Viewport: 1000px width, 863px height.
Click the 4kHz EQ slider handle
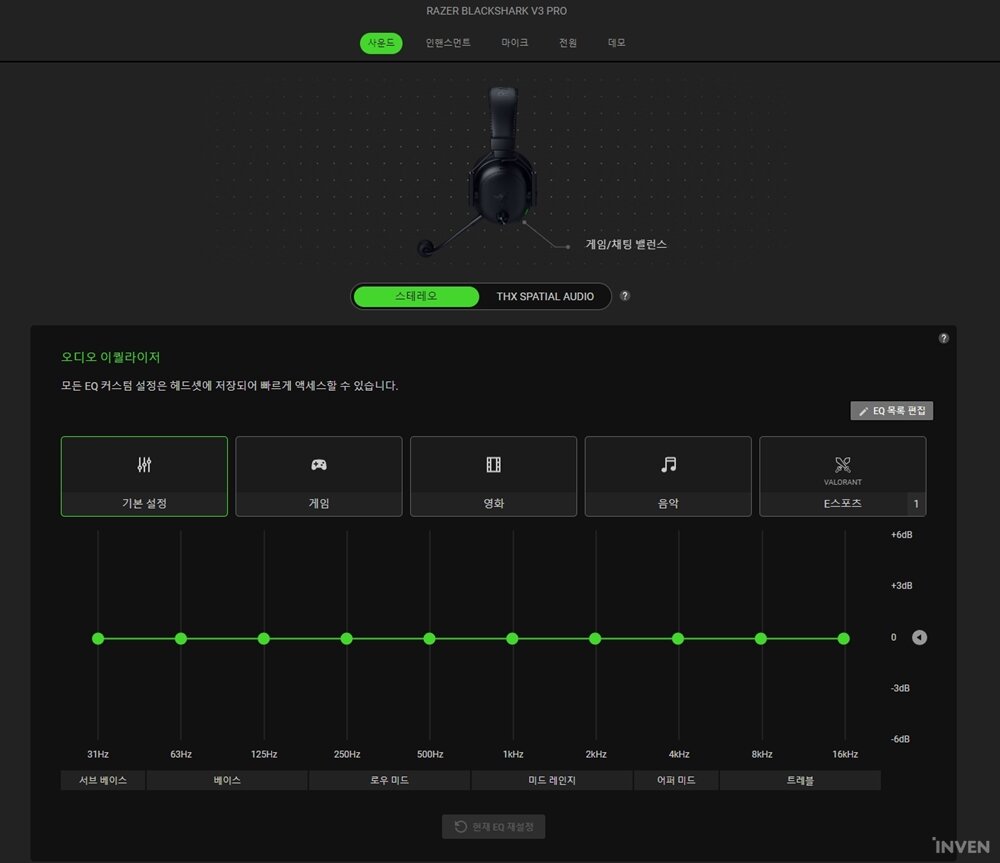click(678, 638)
